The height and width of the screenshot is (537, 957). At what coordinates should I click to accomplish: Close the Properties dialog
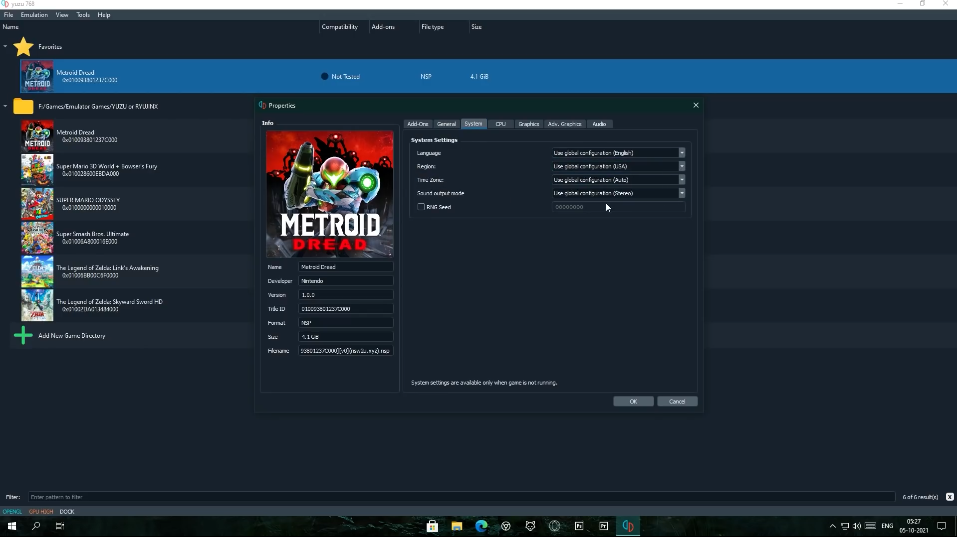click(696, 105)
